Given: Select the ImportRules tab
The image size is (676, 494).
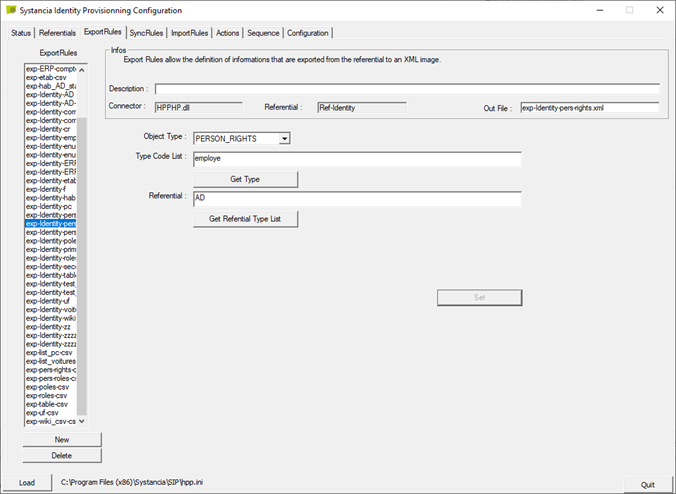Looking at the screenshot, I should (x=189, y=33).
